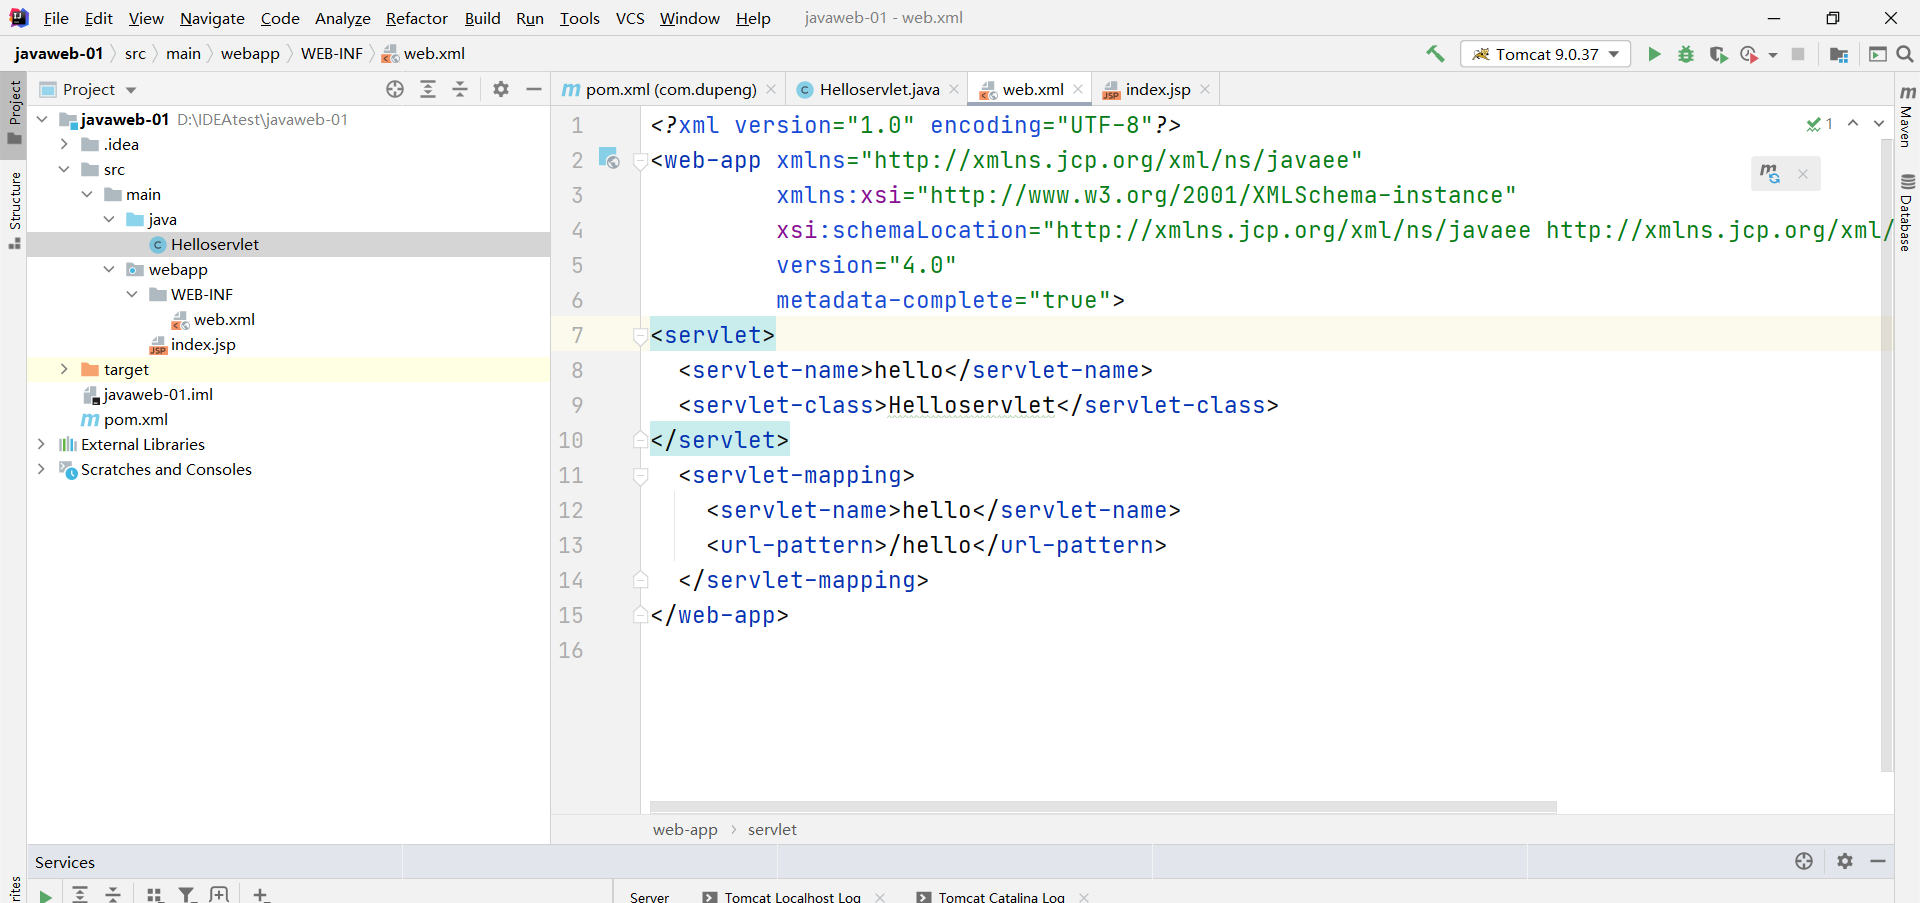Select index.jsp in the project tree
This screenshot has width=1920, height=903.
point(203,344)
